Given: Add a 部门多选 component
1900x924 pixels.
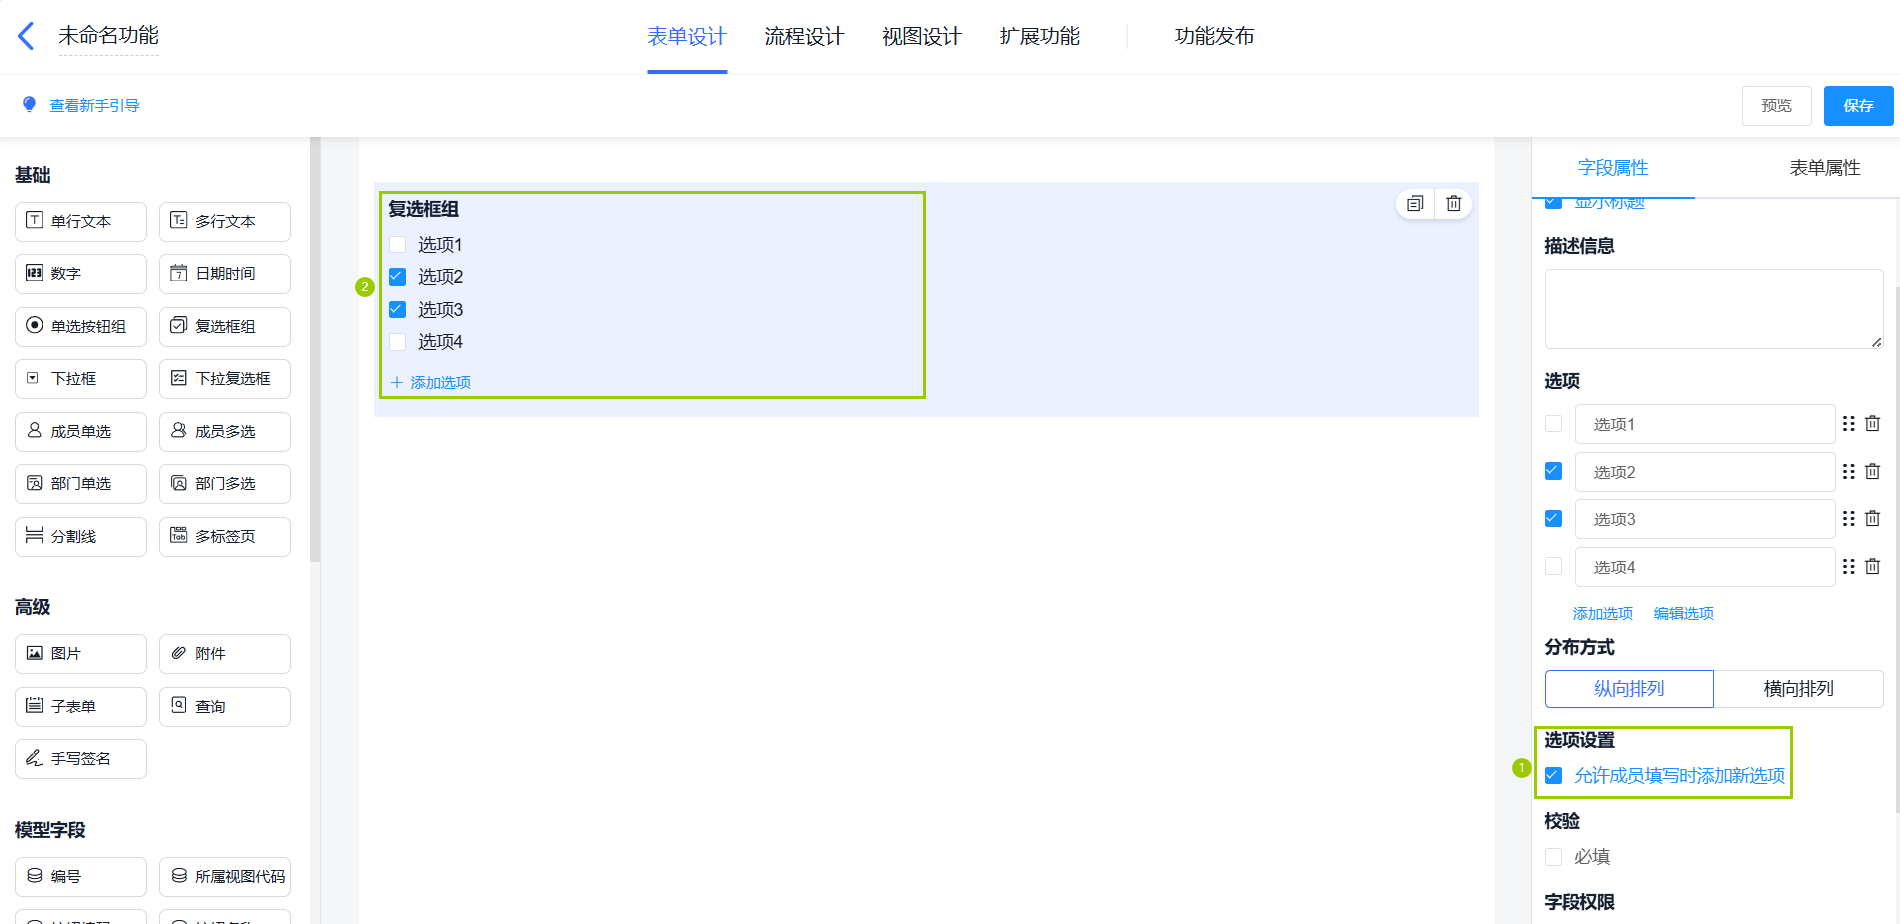Looking at the screenshot, I should point(225,484).
